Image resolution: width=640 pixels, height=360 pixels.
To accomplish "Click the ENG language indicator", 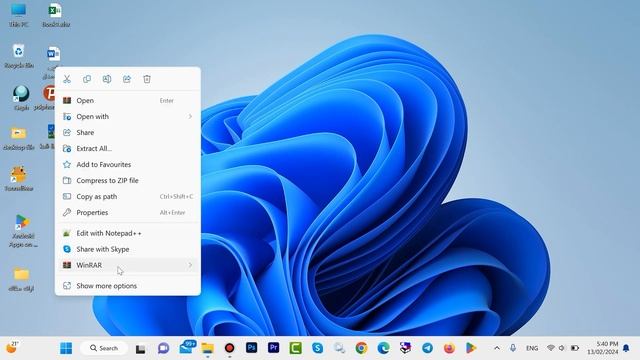I will [532, 348].
